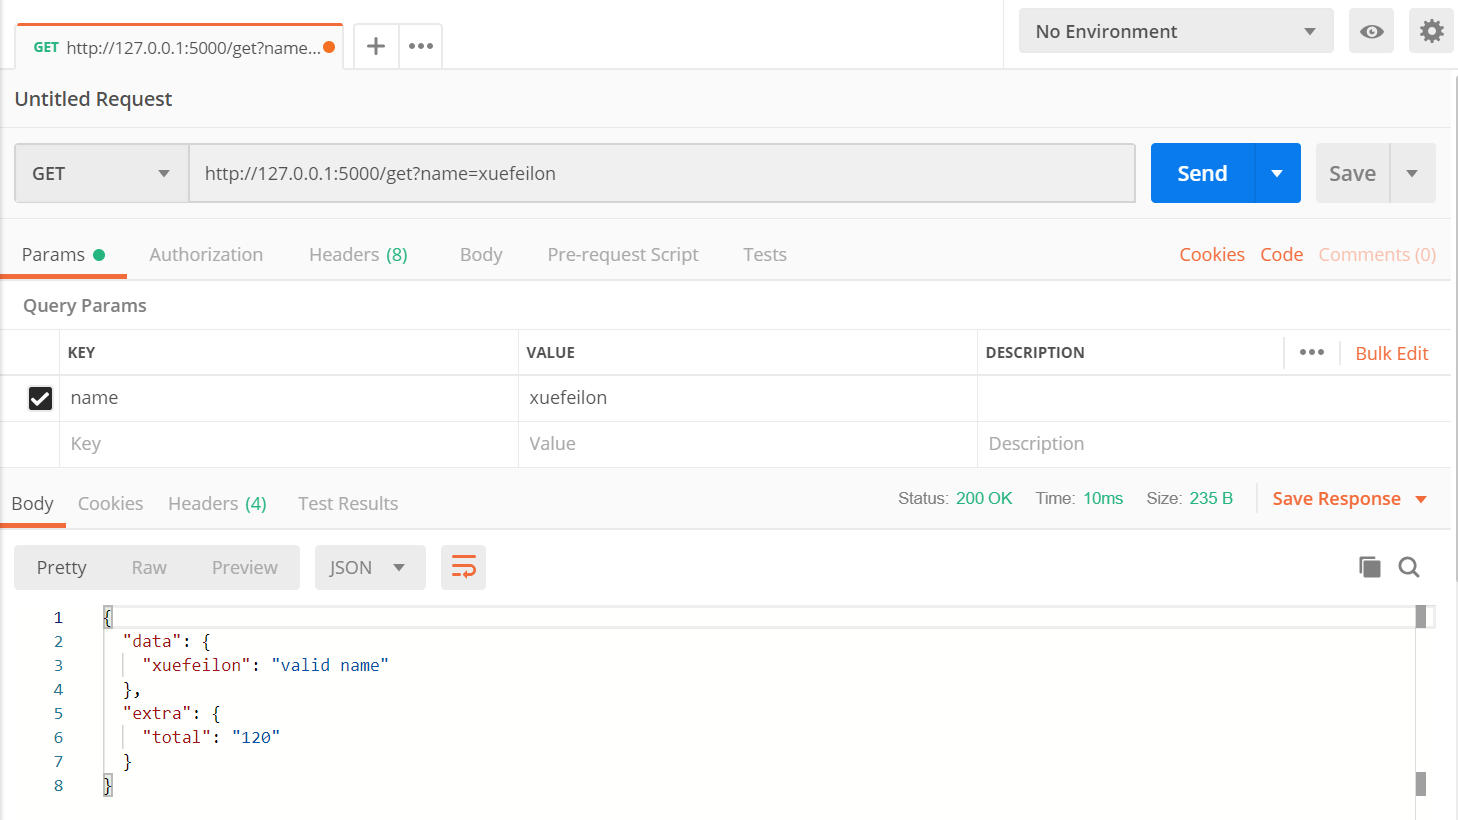The image size is (1458, 820).
Task: Open the request Body tab
Action: (x=481, y=254)
